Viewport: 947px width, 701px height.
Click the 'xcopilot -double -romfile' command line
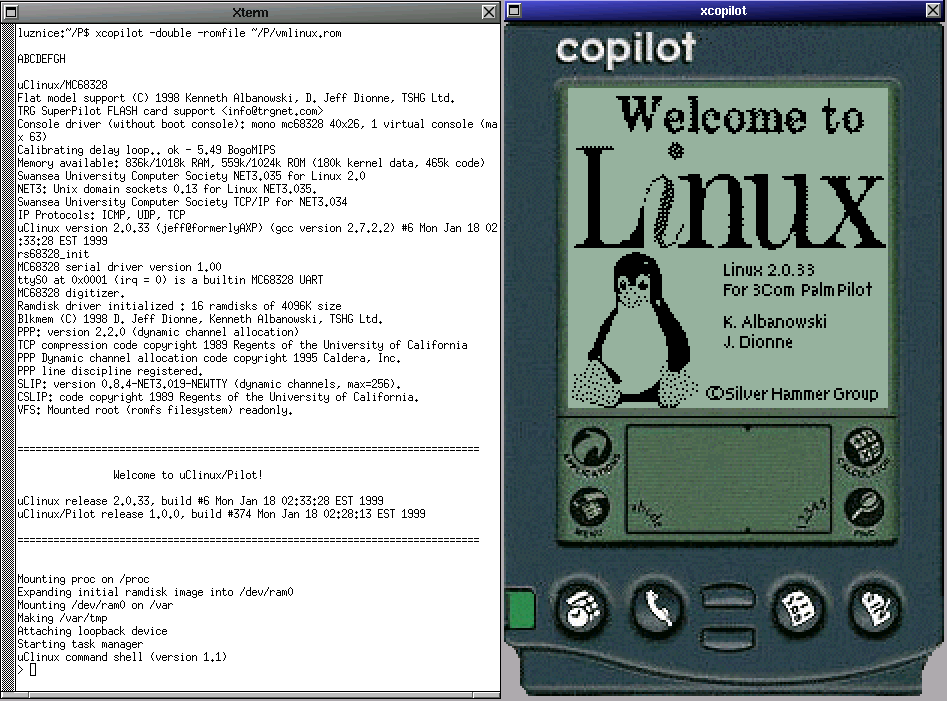click(x=179, y=33)
